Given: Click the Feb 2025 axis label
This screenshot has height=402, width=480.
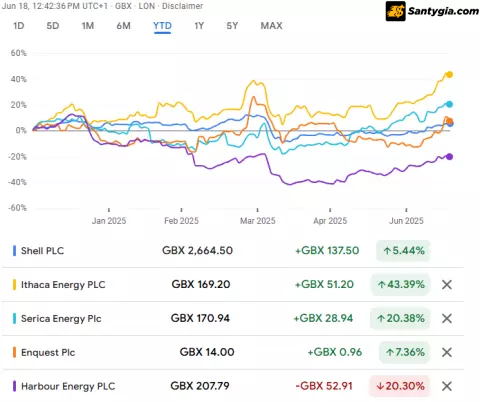Looking at the screenshot, I should 181,221.
